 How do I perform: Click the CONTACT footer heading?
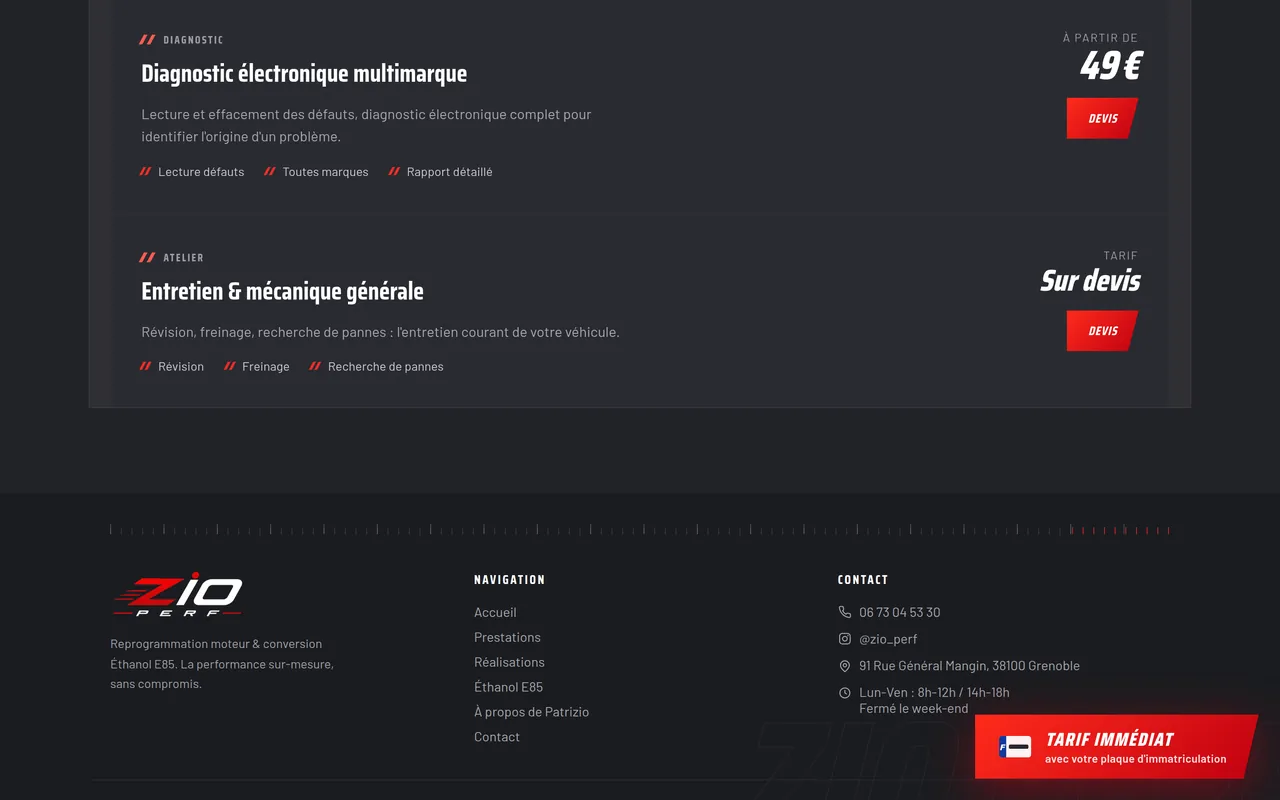pos(863,580)
